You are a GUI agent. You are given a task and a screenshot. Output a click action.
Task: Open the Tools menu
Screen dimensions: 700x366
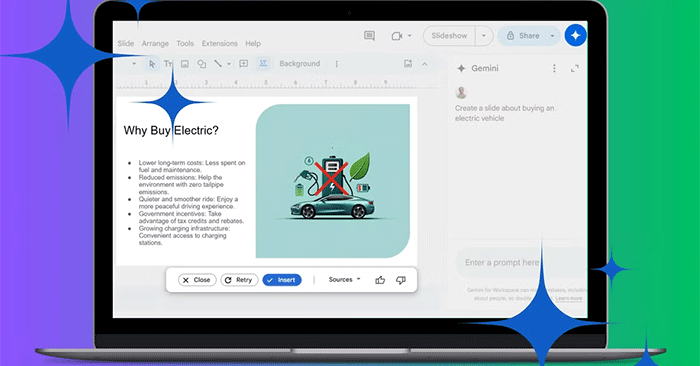pos(185,43)
